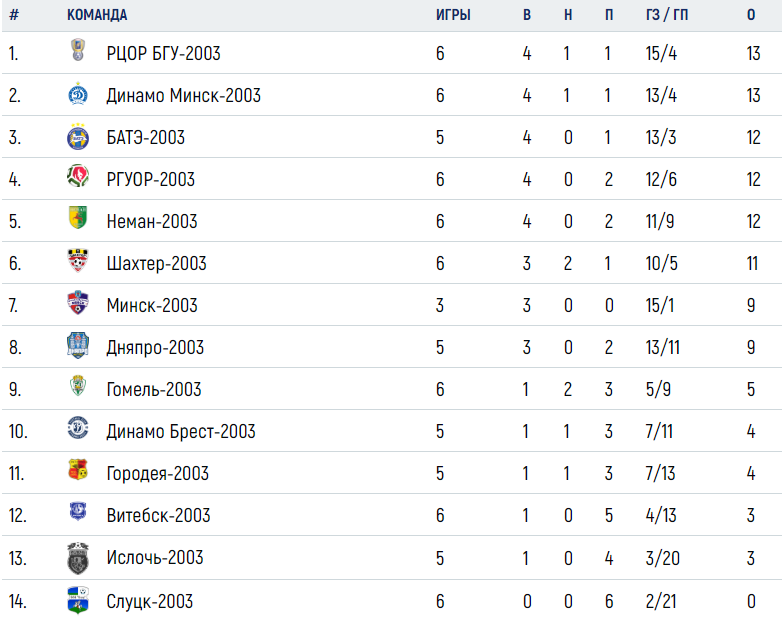Click the Динамо Минск-2003 club crest
This screenshot has width=782, height=620.
tap(78, 94)
